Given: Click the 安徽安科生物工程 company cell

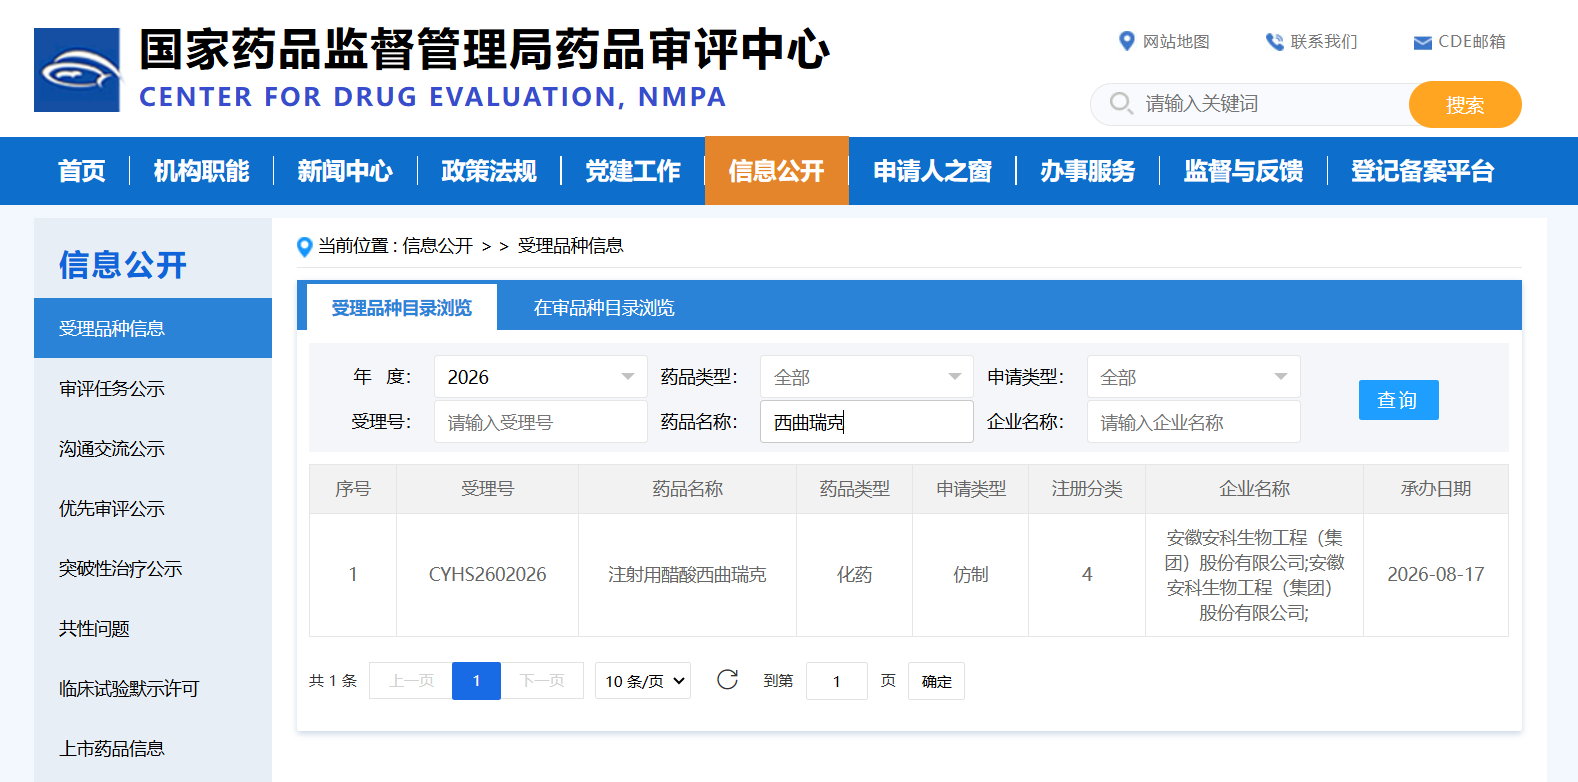Looking at the screenshot, I should (x=1255, y=575).
